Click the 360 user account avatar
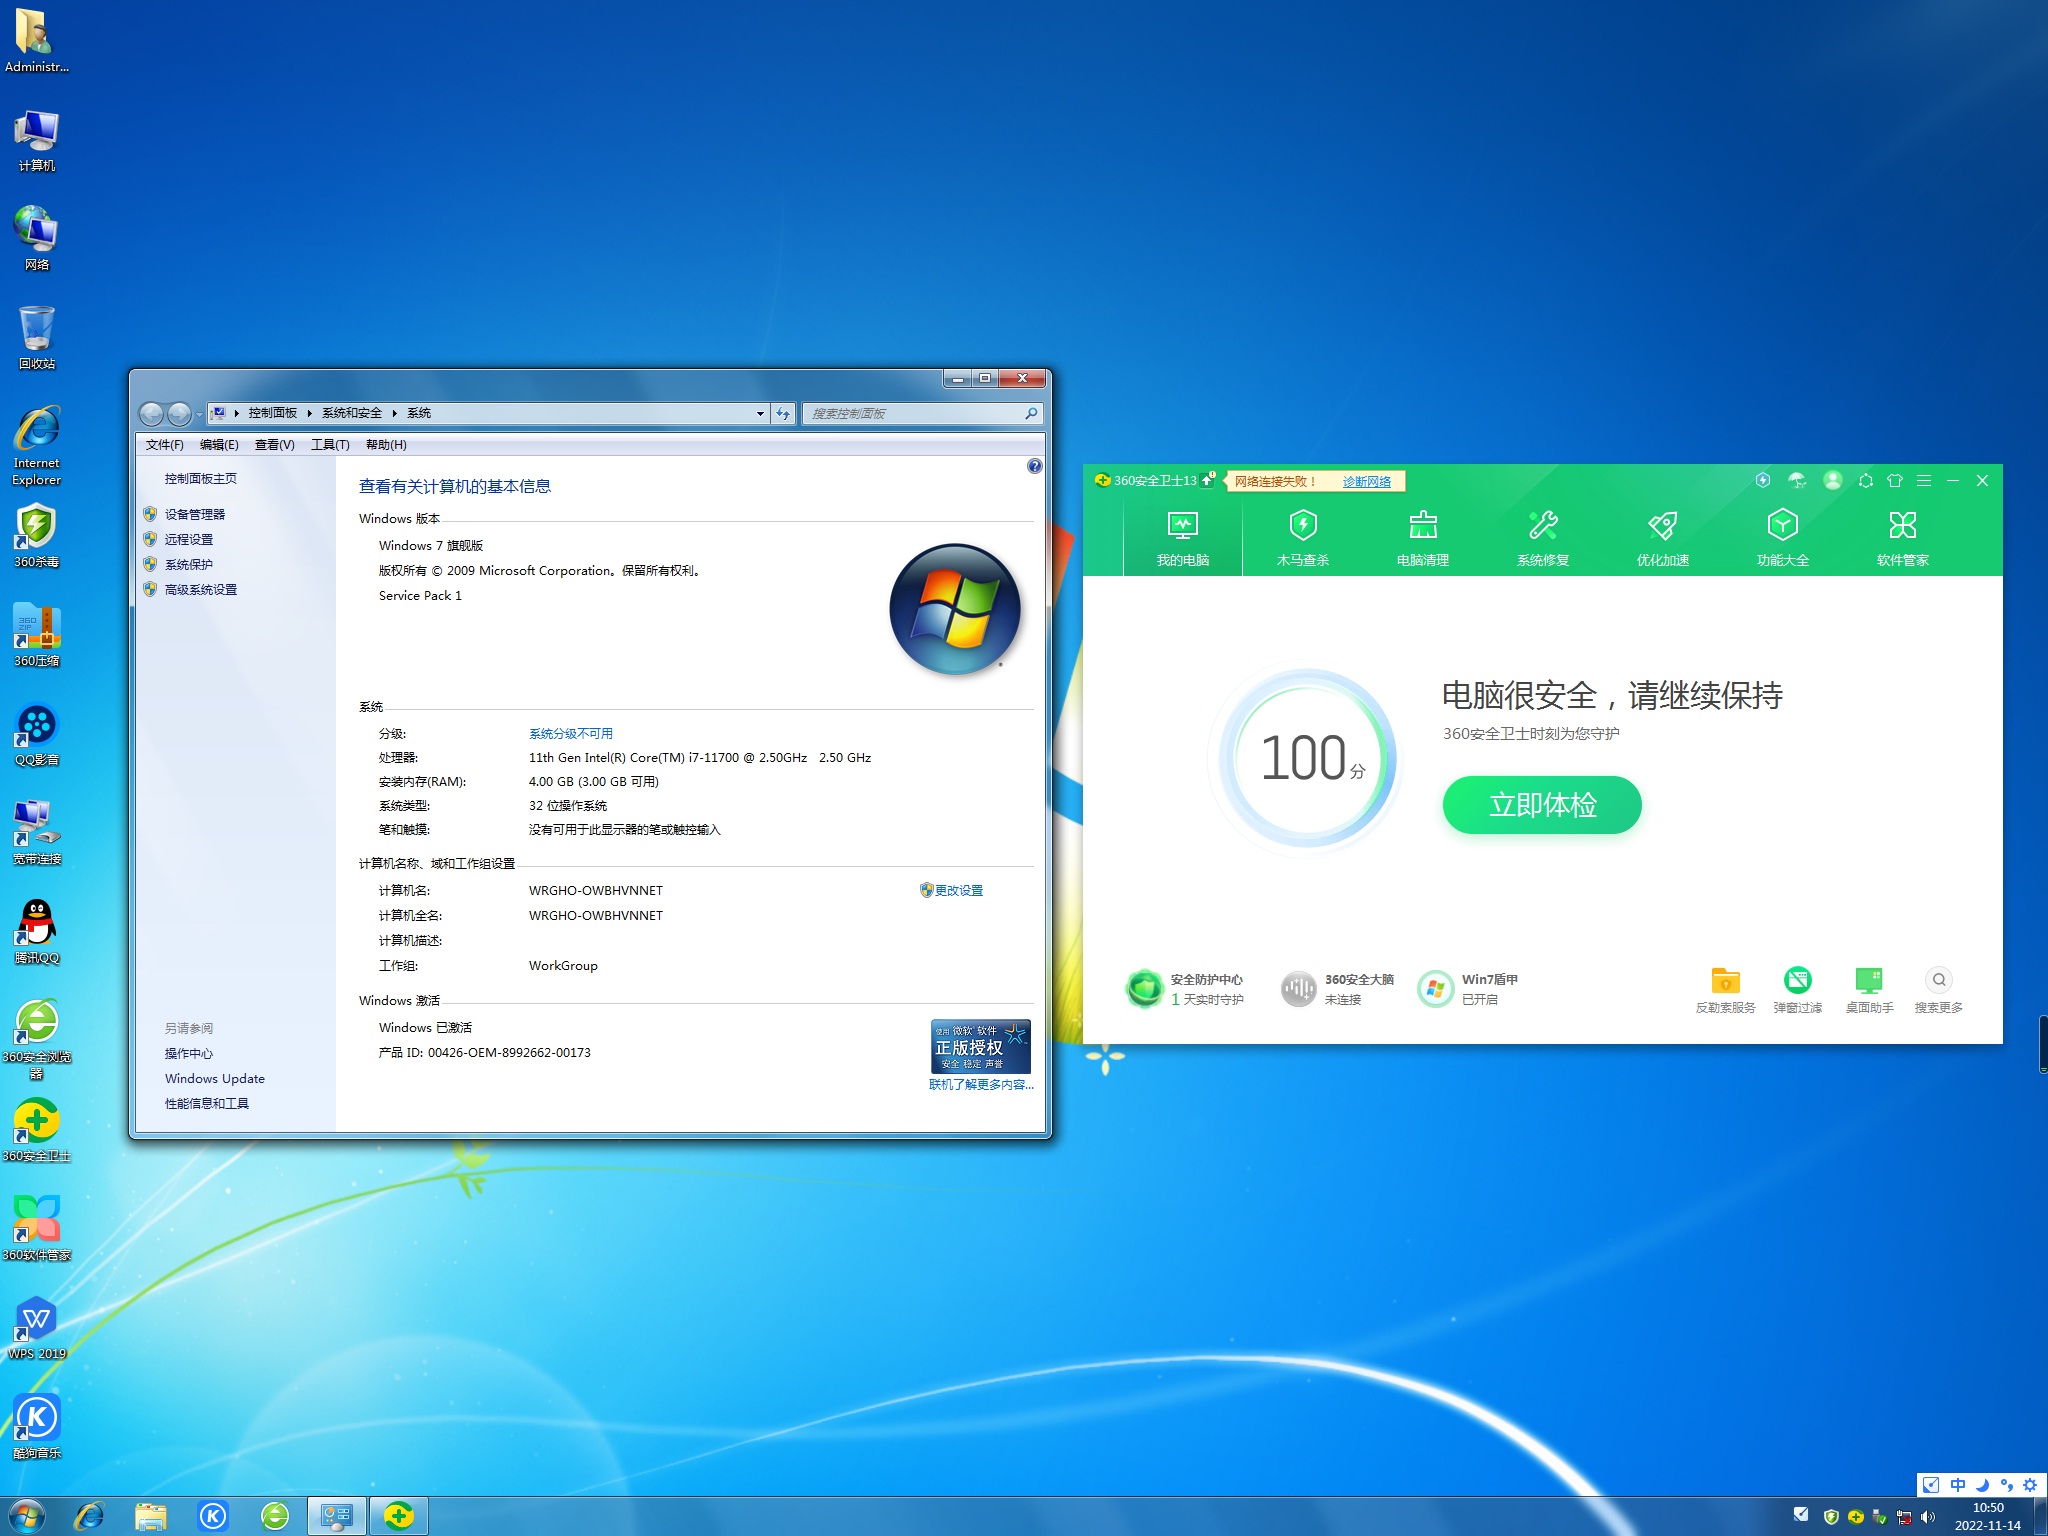This screenshot has width=2048, height=1536. (1832, 480)
